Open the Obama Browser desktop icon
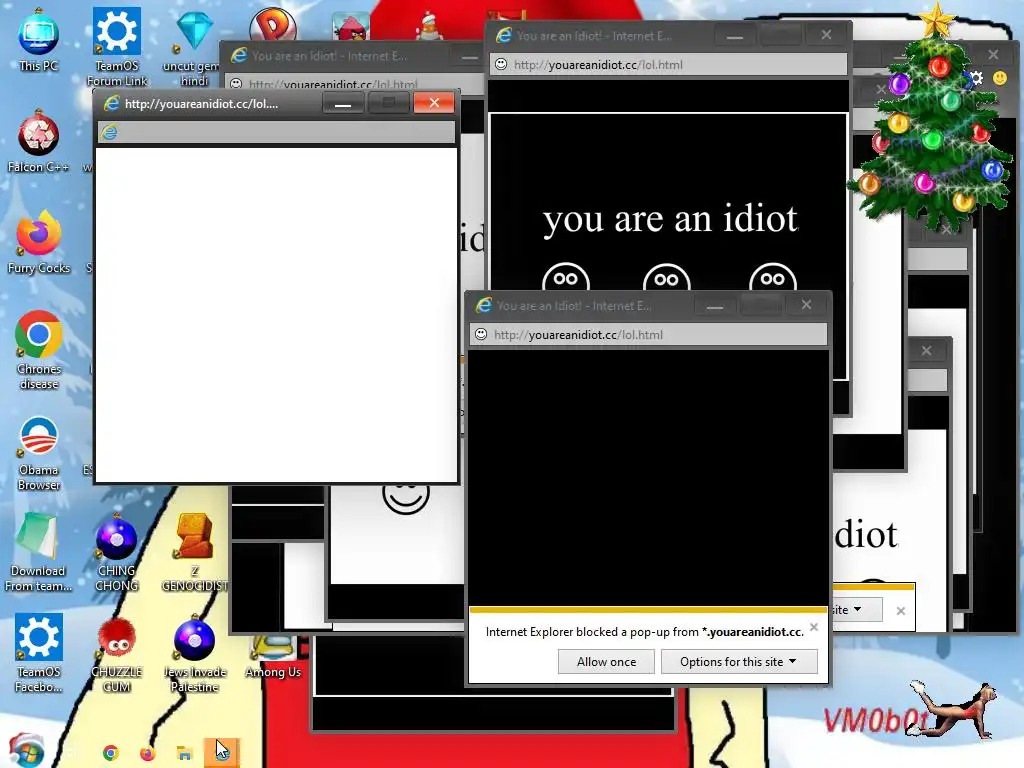This screenshot has width=1024, height=768. pos(39,453)
